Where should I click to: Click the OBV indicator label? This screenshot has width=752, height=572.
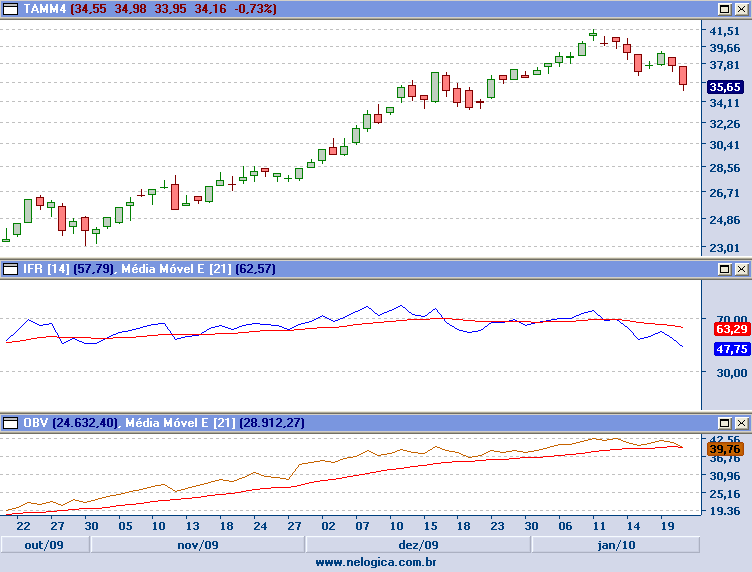point(36,423)
